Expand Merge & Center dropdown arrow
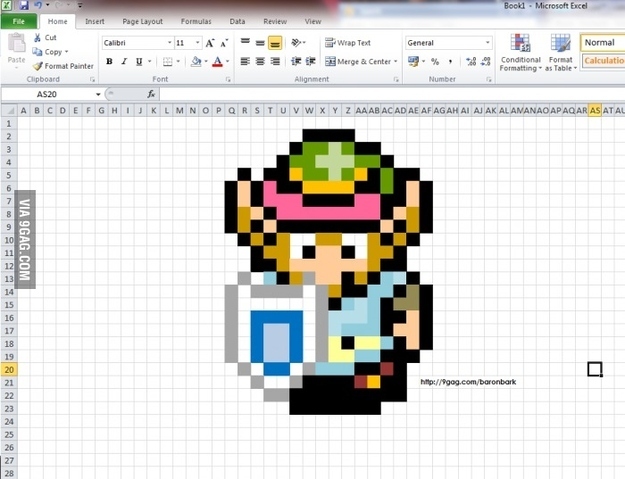This screenshot has height=479, width=625. [396, 61]
